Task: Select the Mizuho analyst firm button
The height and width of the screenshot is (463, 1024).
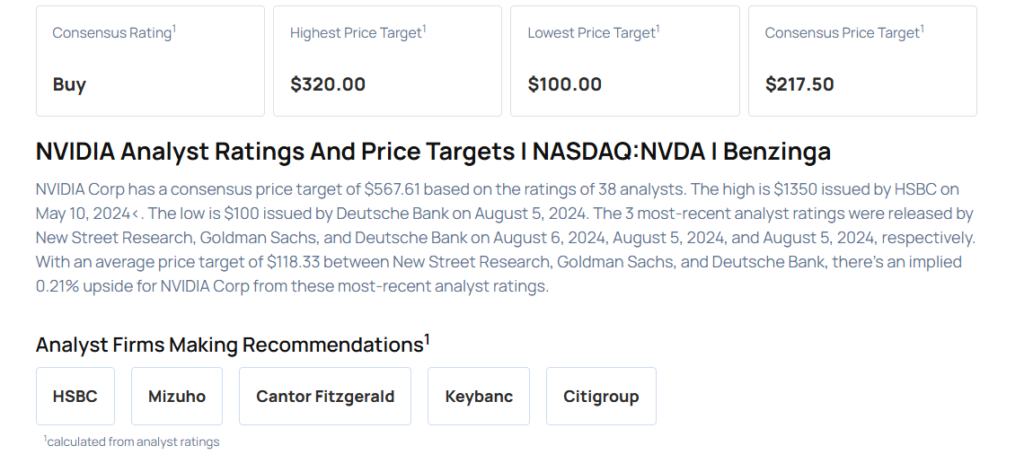Action: (x=177, y=396)
